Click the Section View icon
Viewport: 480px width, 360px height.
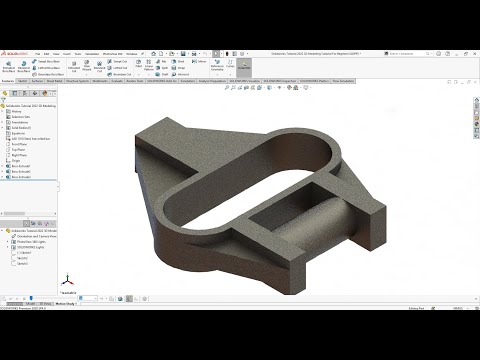(247, 88)
